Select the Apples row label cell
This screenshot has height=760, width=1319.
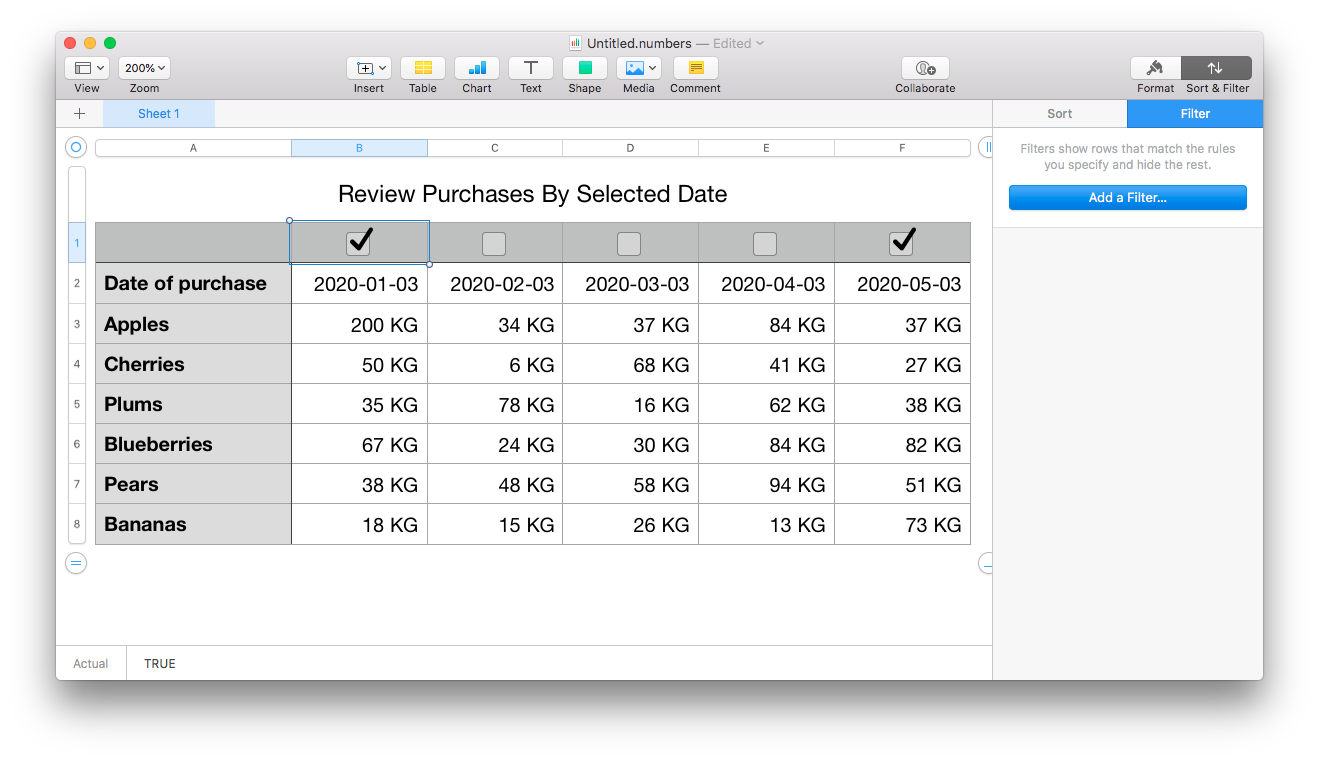pos(194,324)
